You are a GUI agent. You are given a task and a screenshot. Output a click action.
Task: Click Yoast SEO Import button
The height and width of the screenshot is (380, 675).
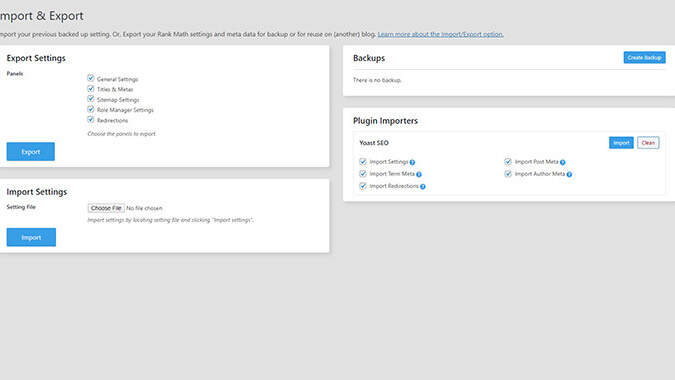click(x=621, y=142)
